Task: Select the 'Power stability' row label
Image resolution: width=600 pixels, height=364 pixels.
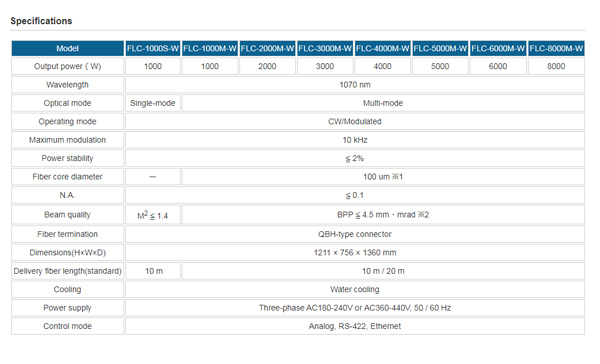Action: [67, 158]
